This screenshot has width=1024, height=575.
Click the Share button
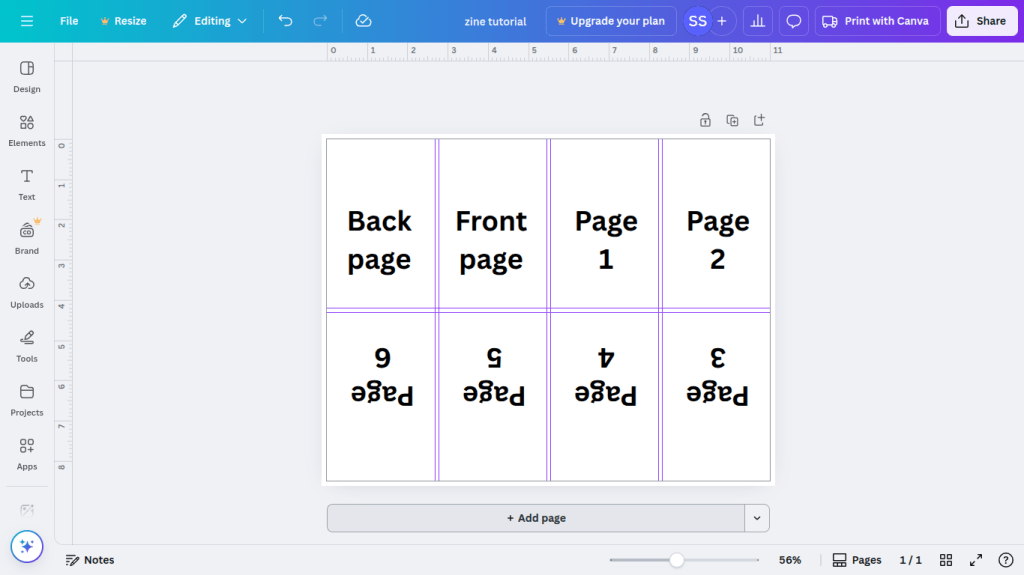coord(981,21)
